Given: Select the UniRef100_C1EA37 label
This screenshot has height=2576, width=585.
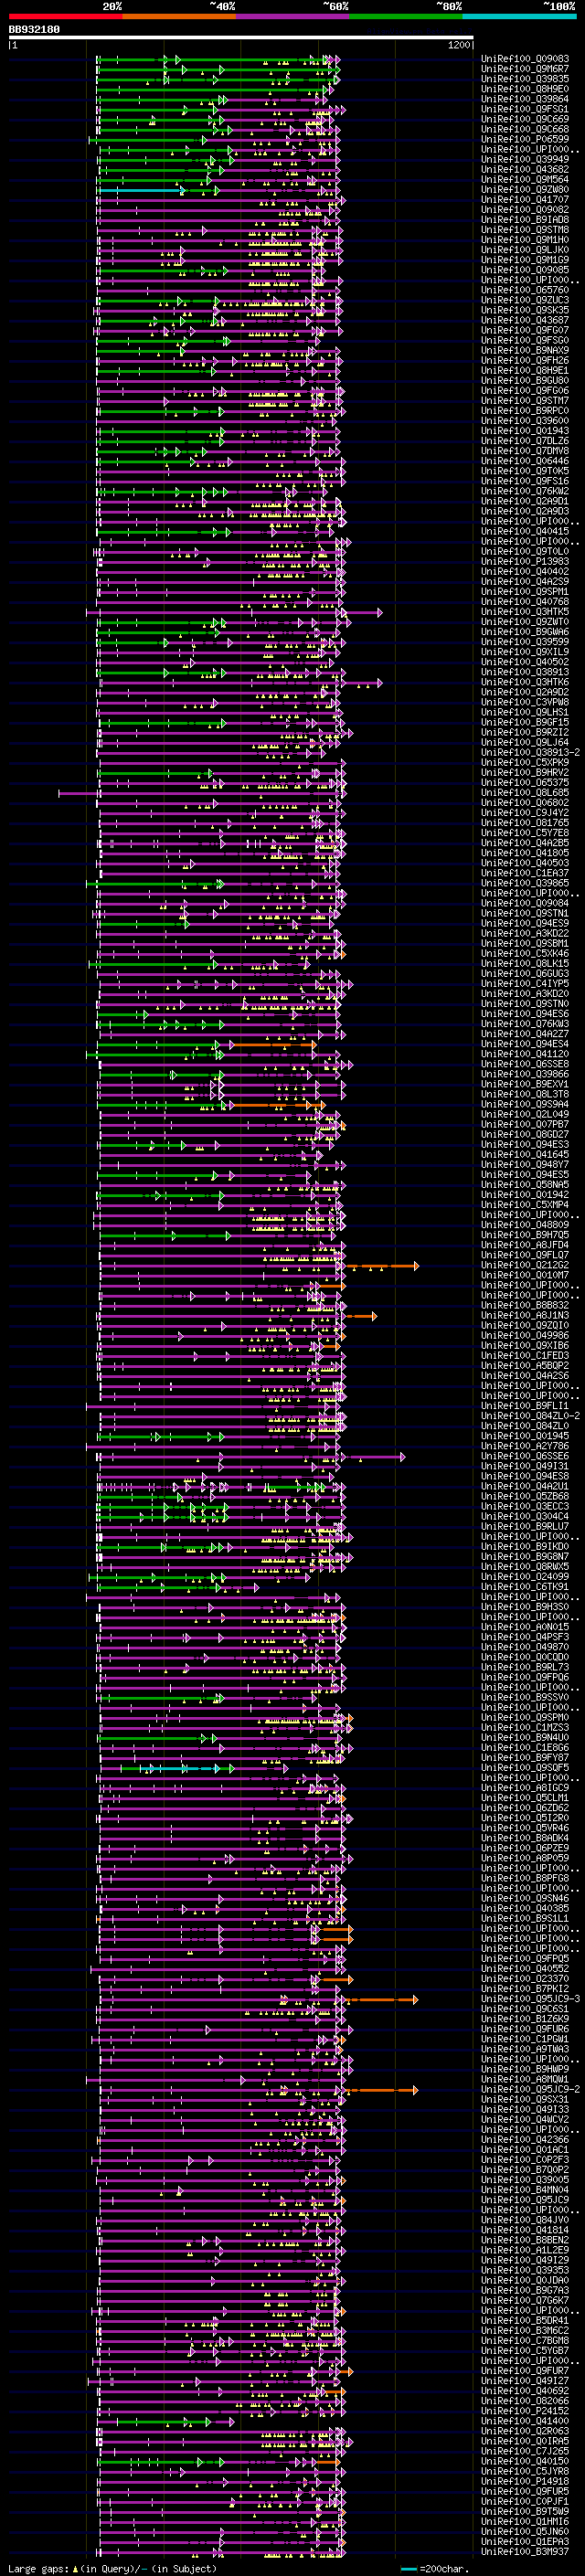Looking at the screenshot, I should point(525,874).
